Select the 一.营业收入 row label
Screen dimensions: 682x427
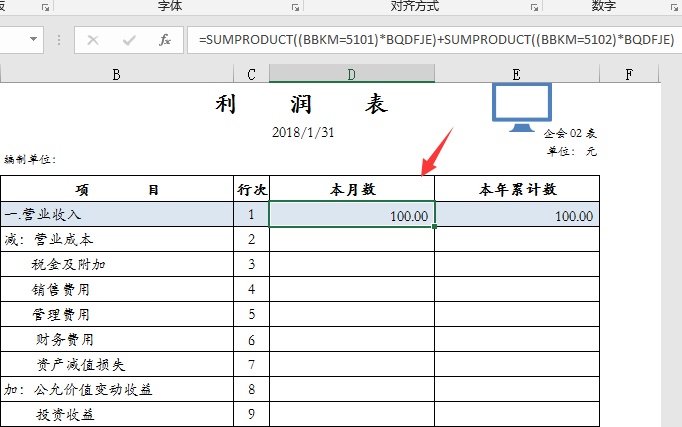[x=117, y=214]
